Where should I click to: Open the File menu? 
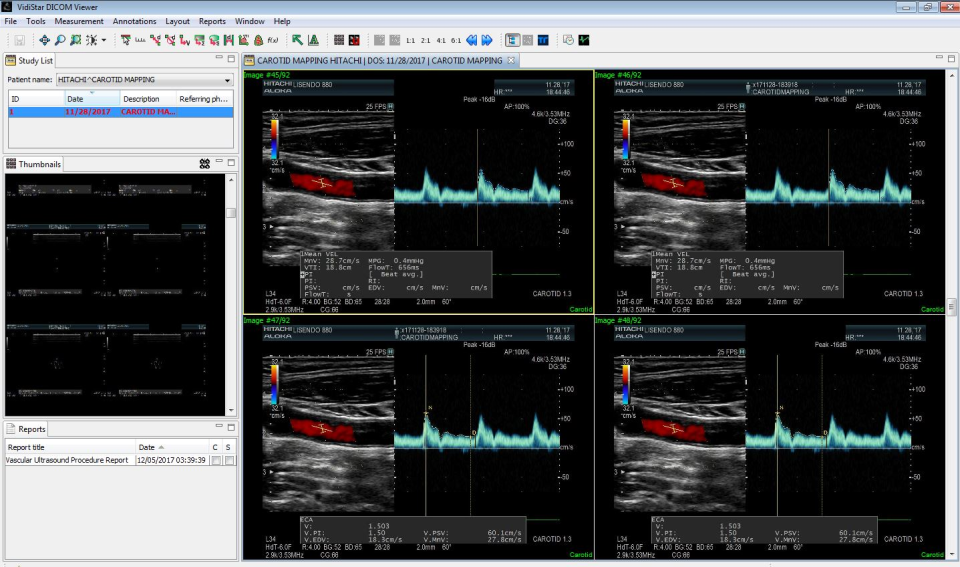pos(11,21)
